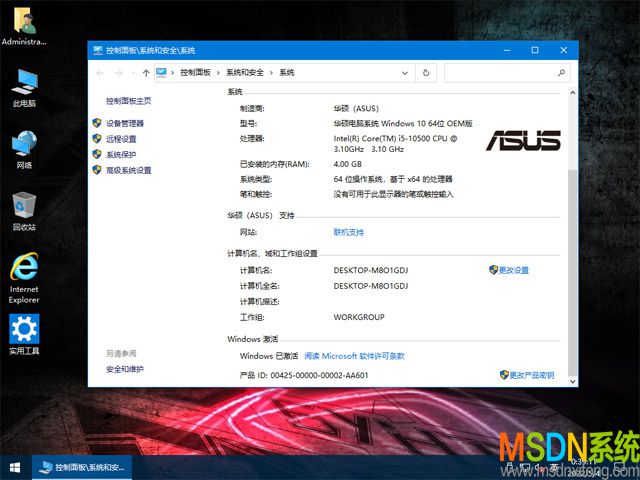Click the computer icon in address bar
Image resolution: width=640 pixels, height=480 pixels.
[161, 73]
